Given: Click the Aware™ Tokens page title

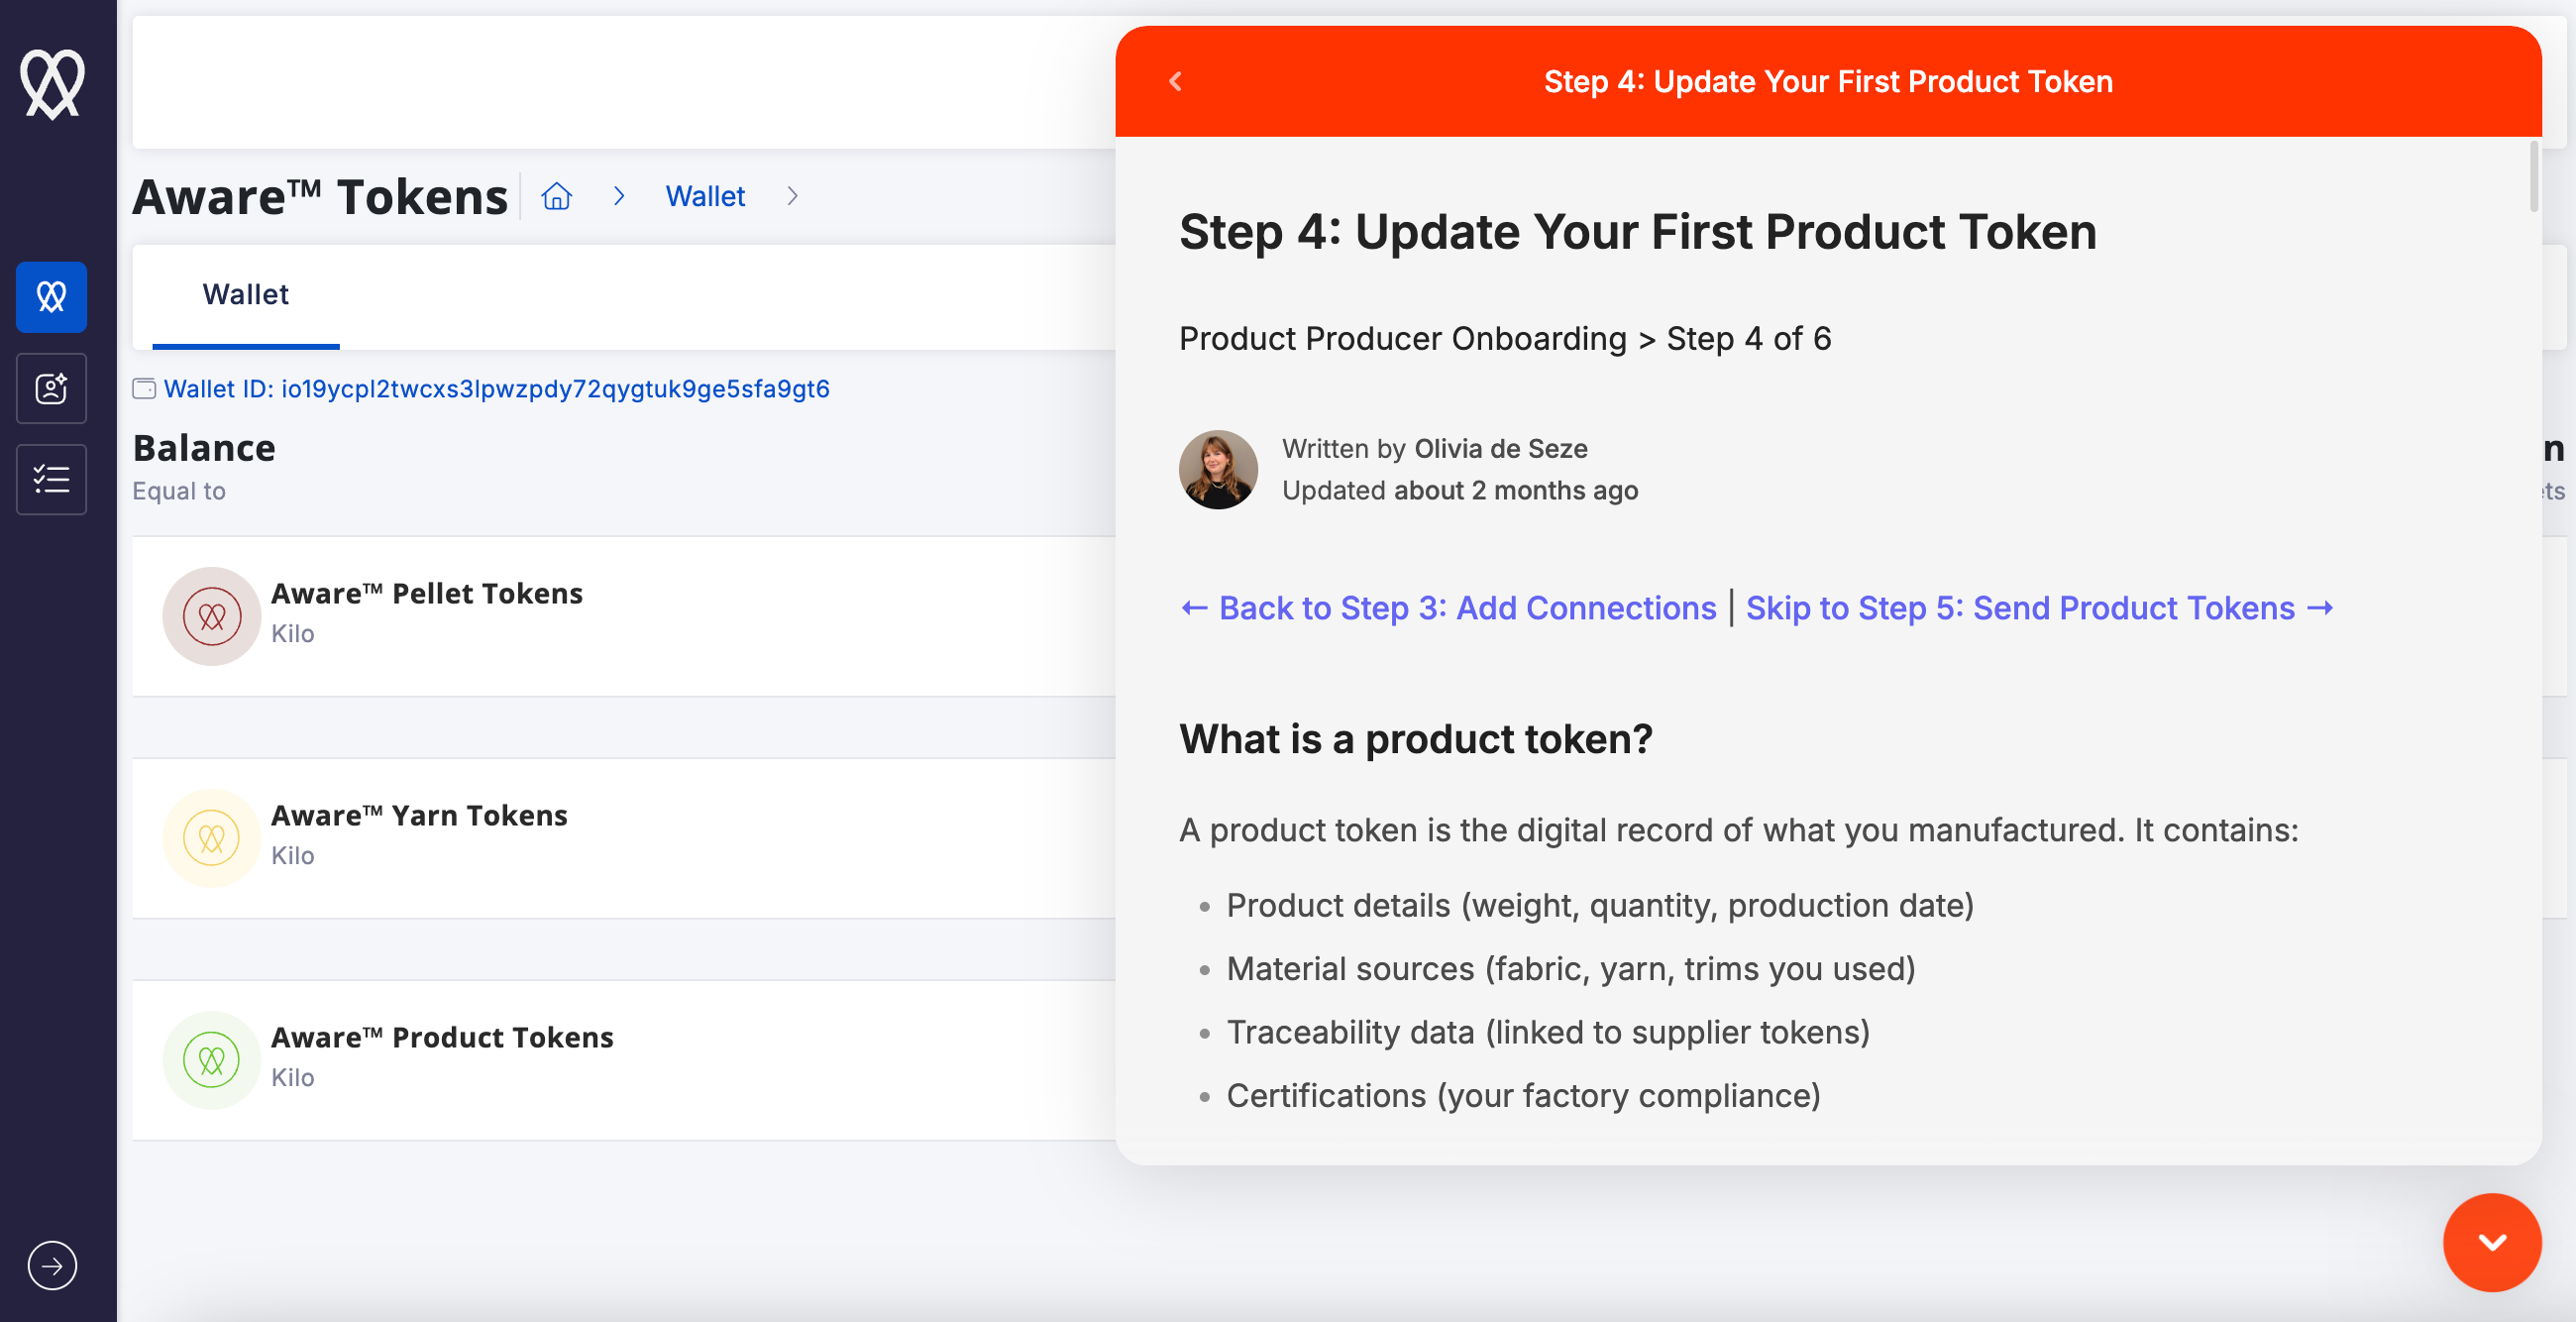Looking at the screenshot, I should [321, 196].
